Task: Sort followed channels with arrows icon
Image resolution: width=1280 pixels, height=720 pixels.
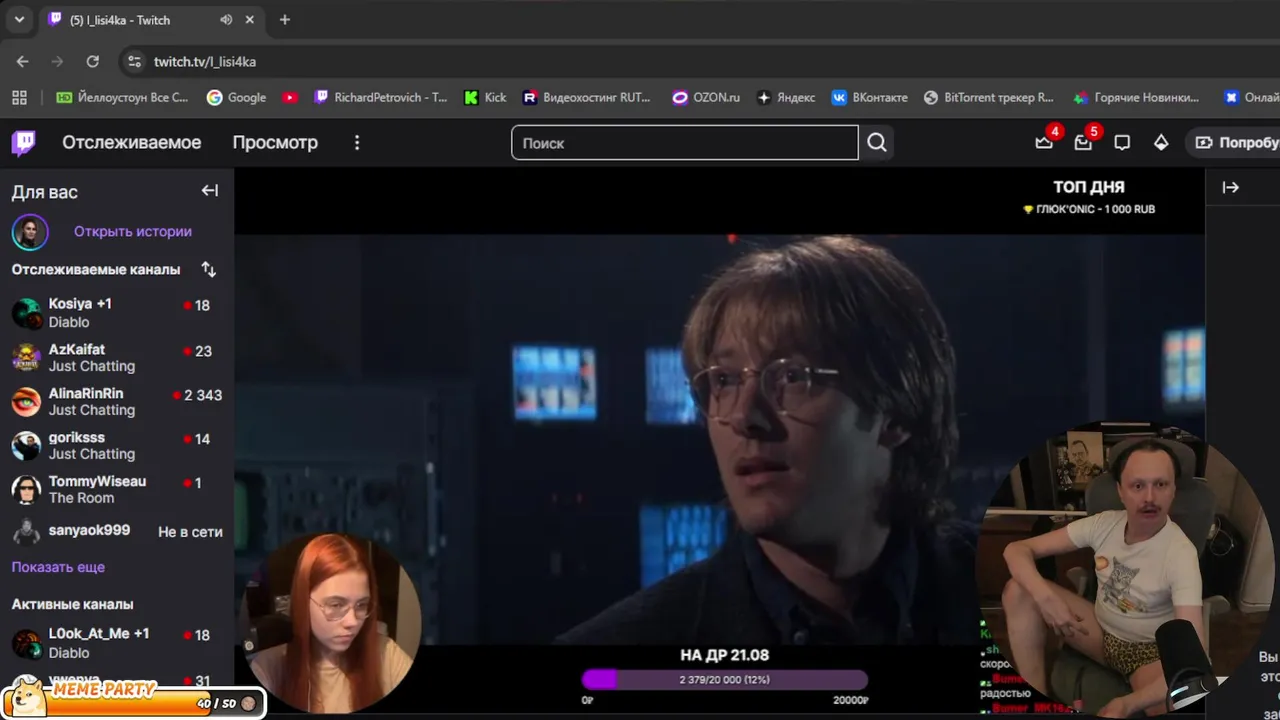Action: 208,270
